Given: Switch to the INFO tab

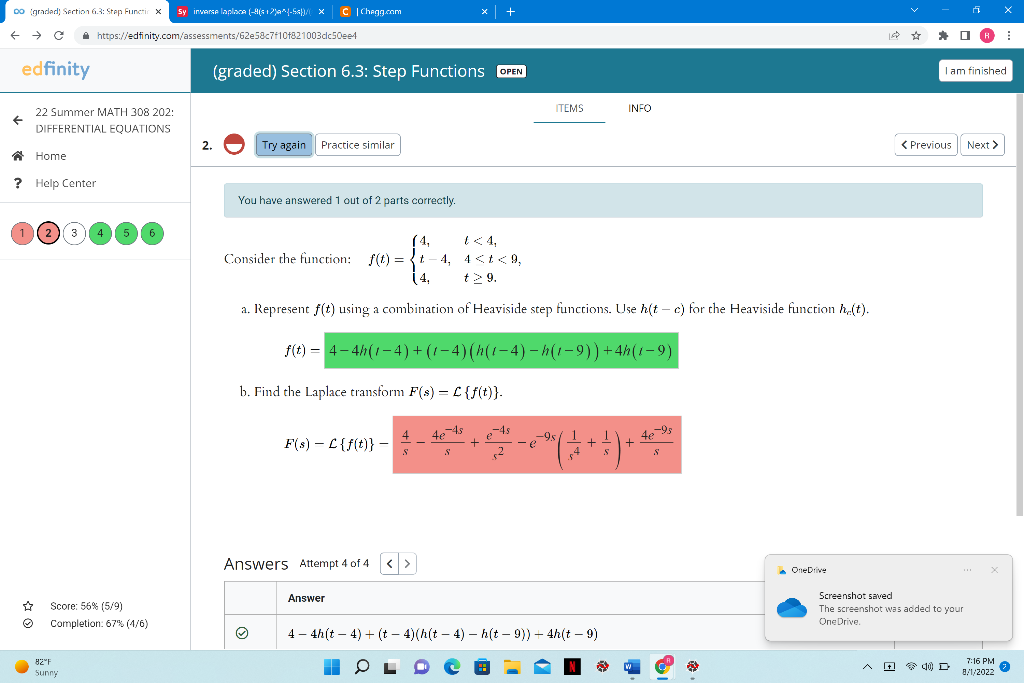Looking at the screenshot, I should click(640, 108).
